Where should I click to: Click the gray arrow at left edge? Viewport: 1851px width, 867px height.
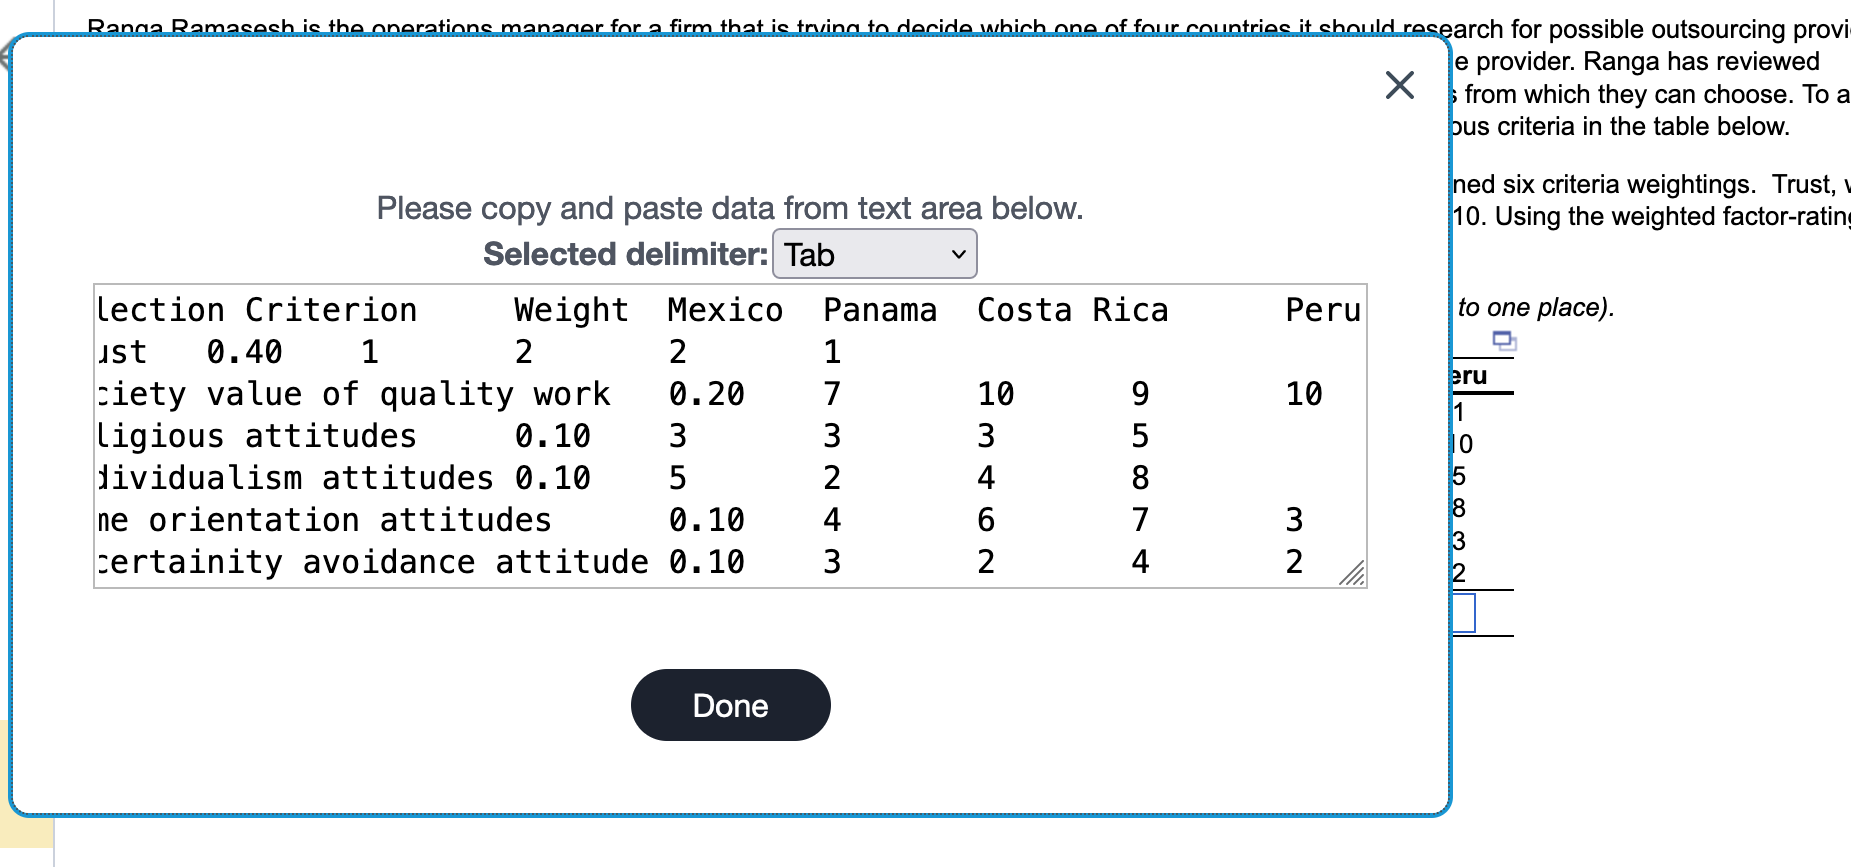(5, 55)
